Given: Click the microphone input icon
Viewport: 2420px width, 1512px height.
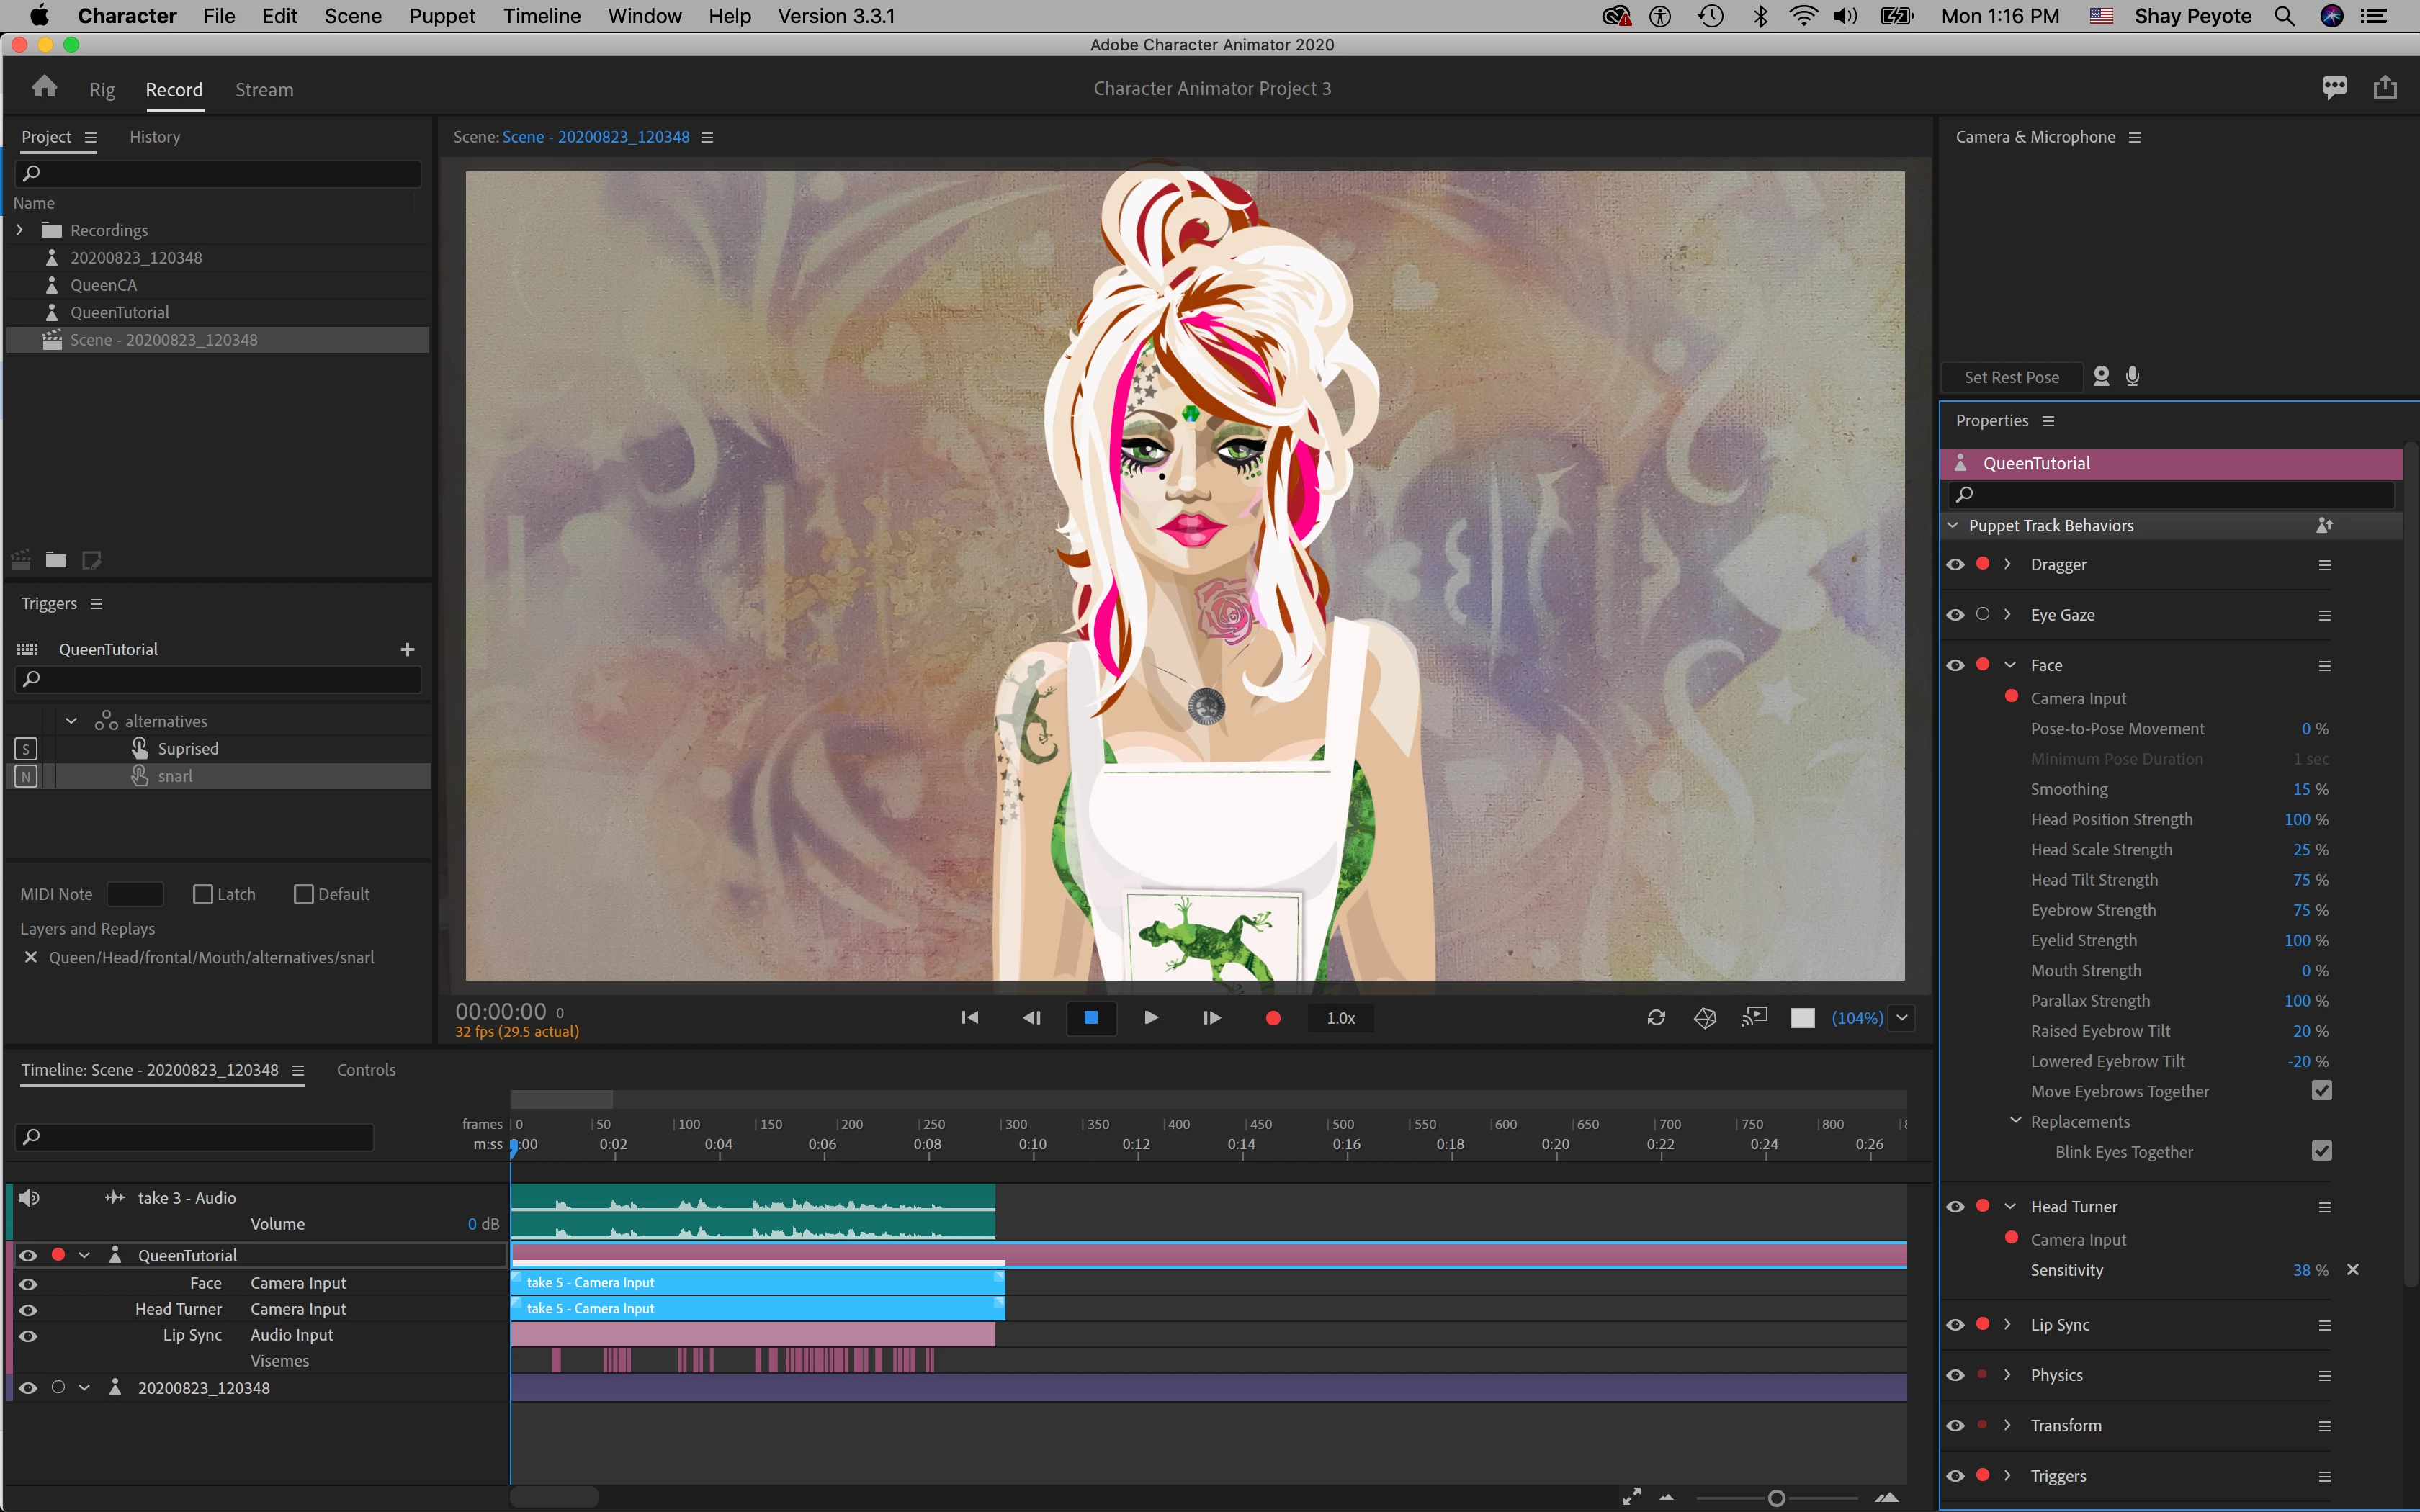Looking at the screenshot, I should tap(2132, 377).
